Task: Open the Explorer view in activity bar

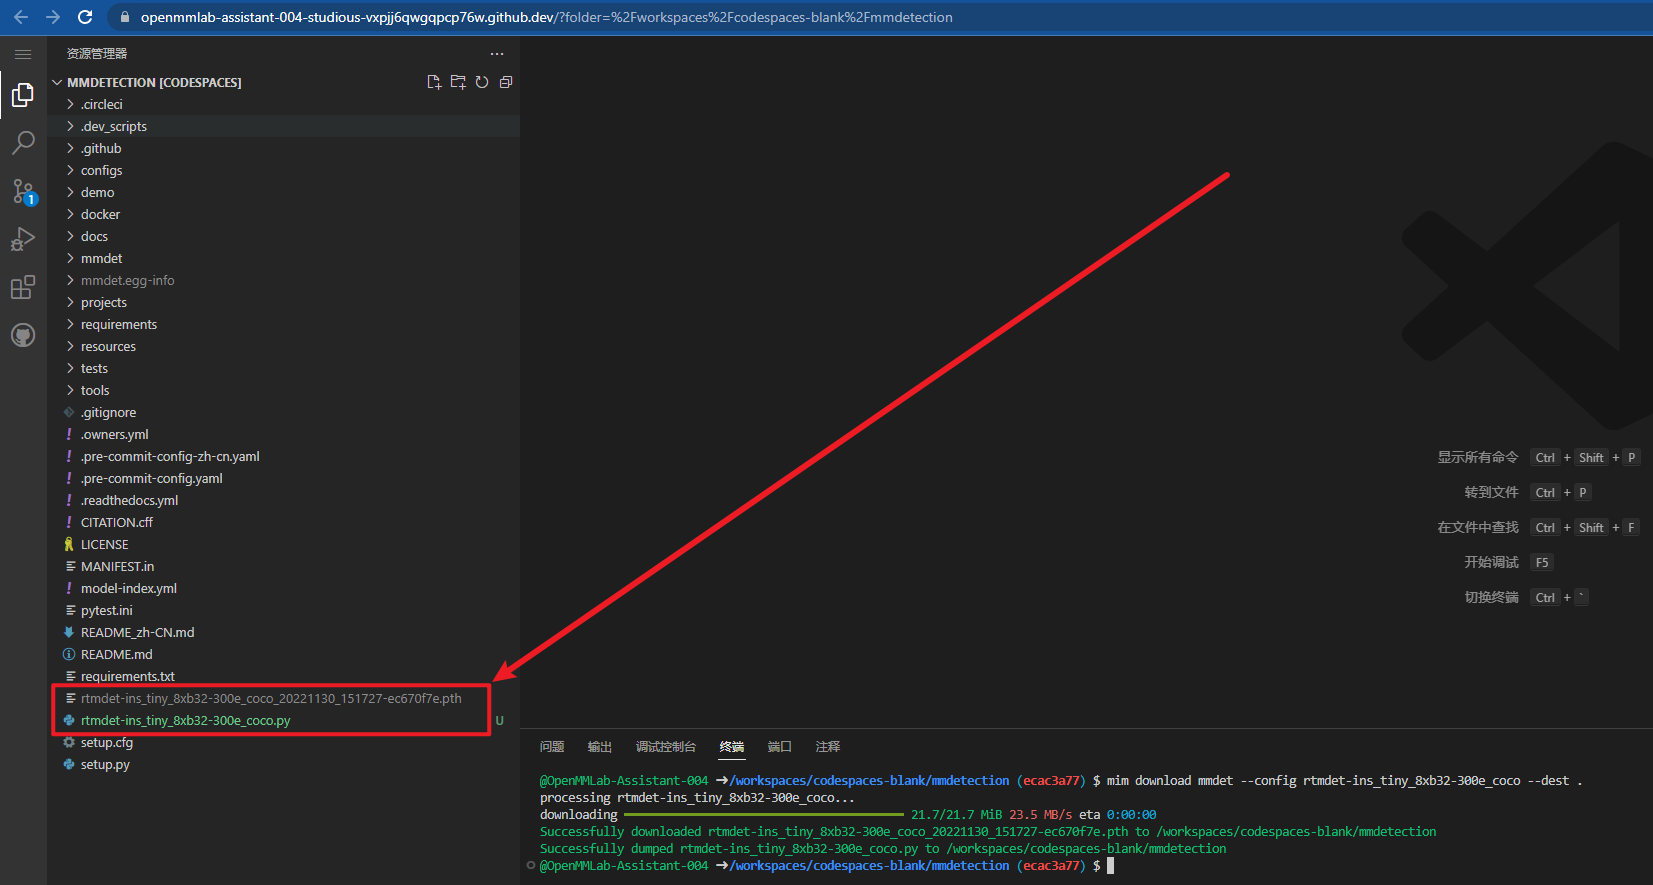Action: tap(23, 95)
